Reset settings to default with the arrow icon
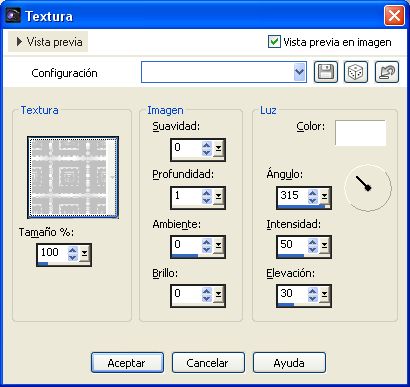 click(x=387, y=72)
